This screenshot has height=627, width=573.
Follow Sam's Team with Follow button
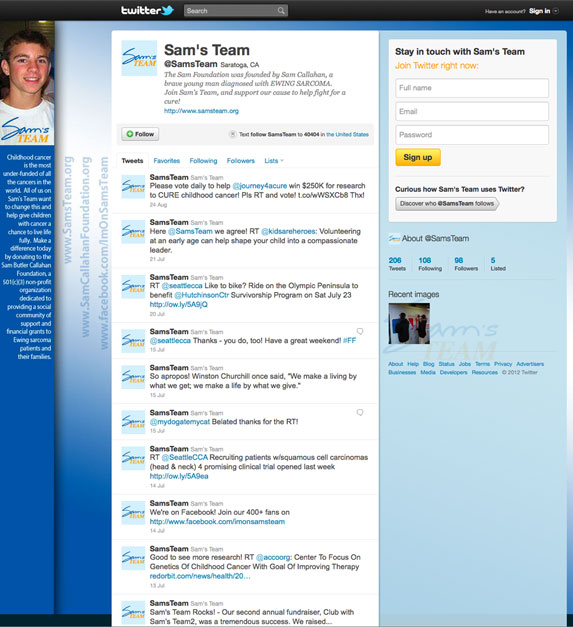pos(140,134)
